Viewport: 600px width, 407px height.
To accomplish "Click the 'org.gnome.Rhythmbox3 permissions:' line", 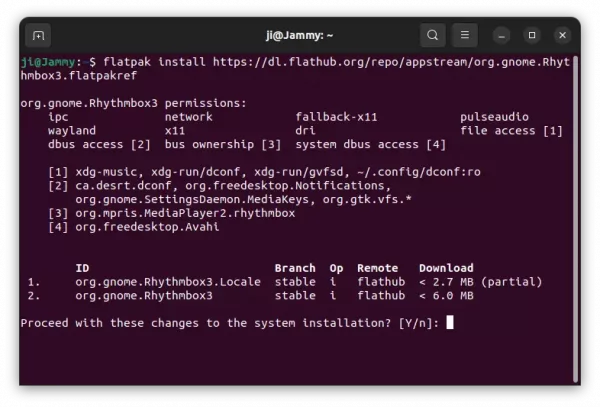I will [134, 103].
